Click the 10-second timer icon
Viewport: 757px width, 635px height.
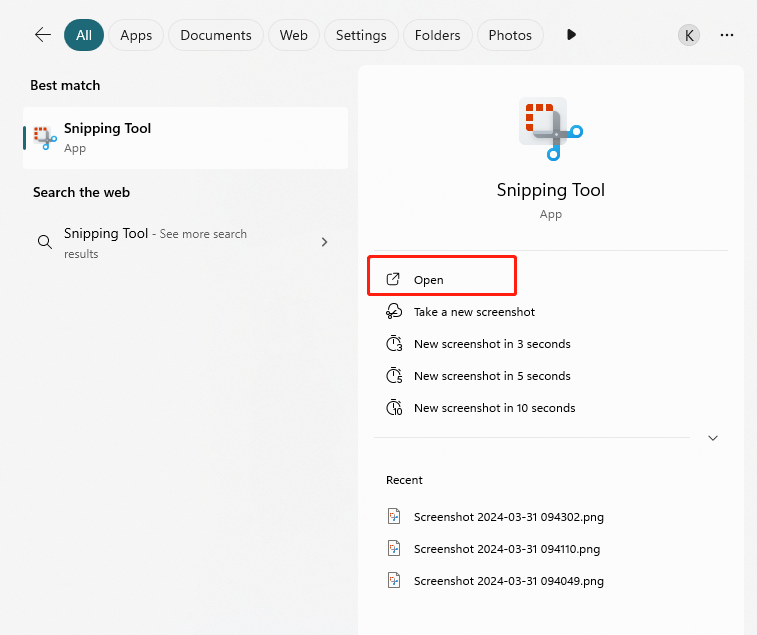tap(394, 408)
